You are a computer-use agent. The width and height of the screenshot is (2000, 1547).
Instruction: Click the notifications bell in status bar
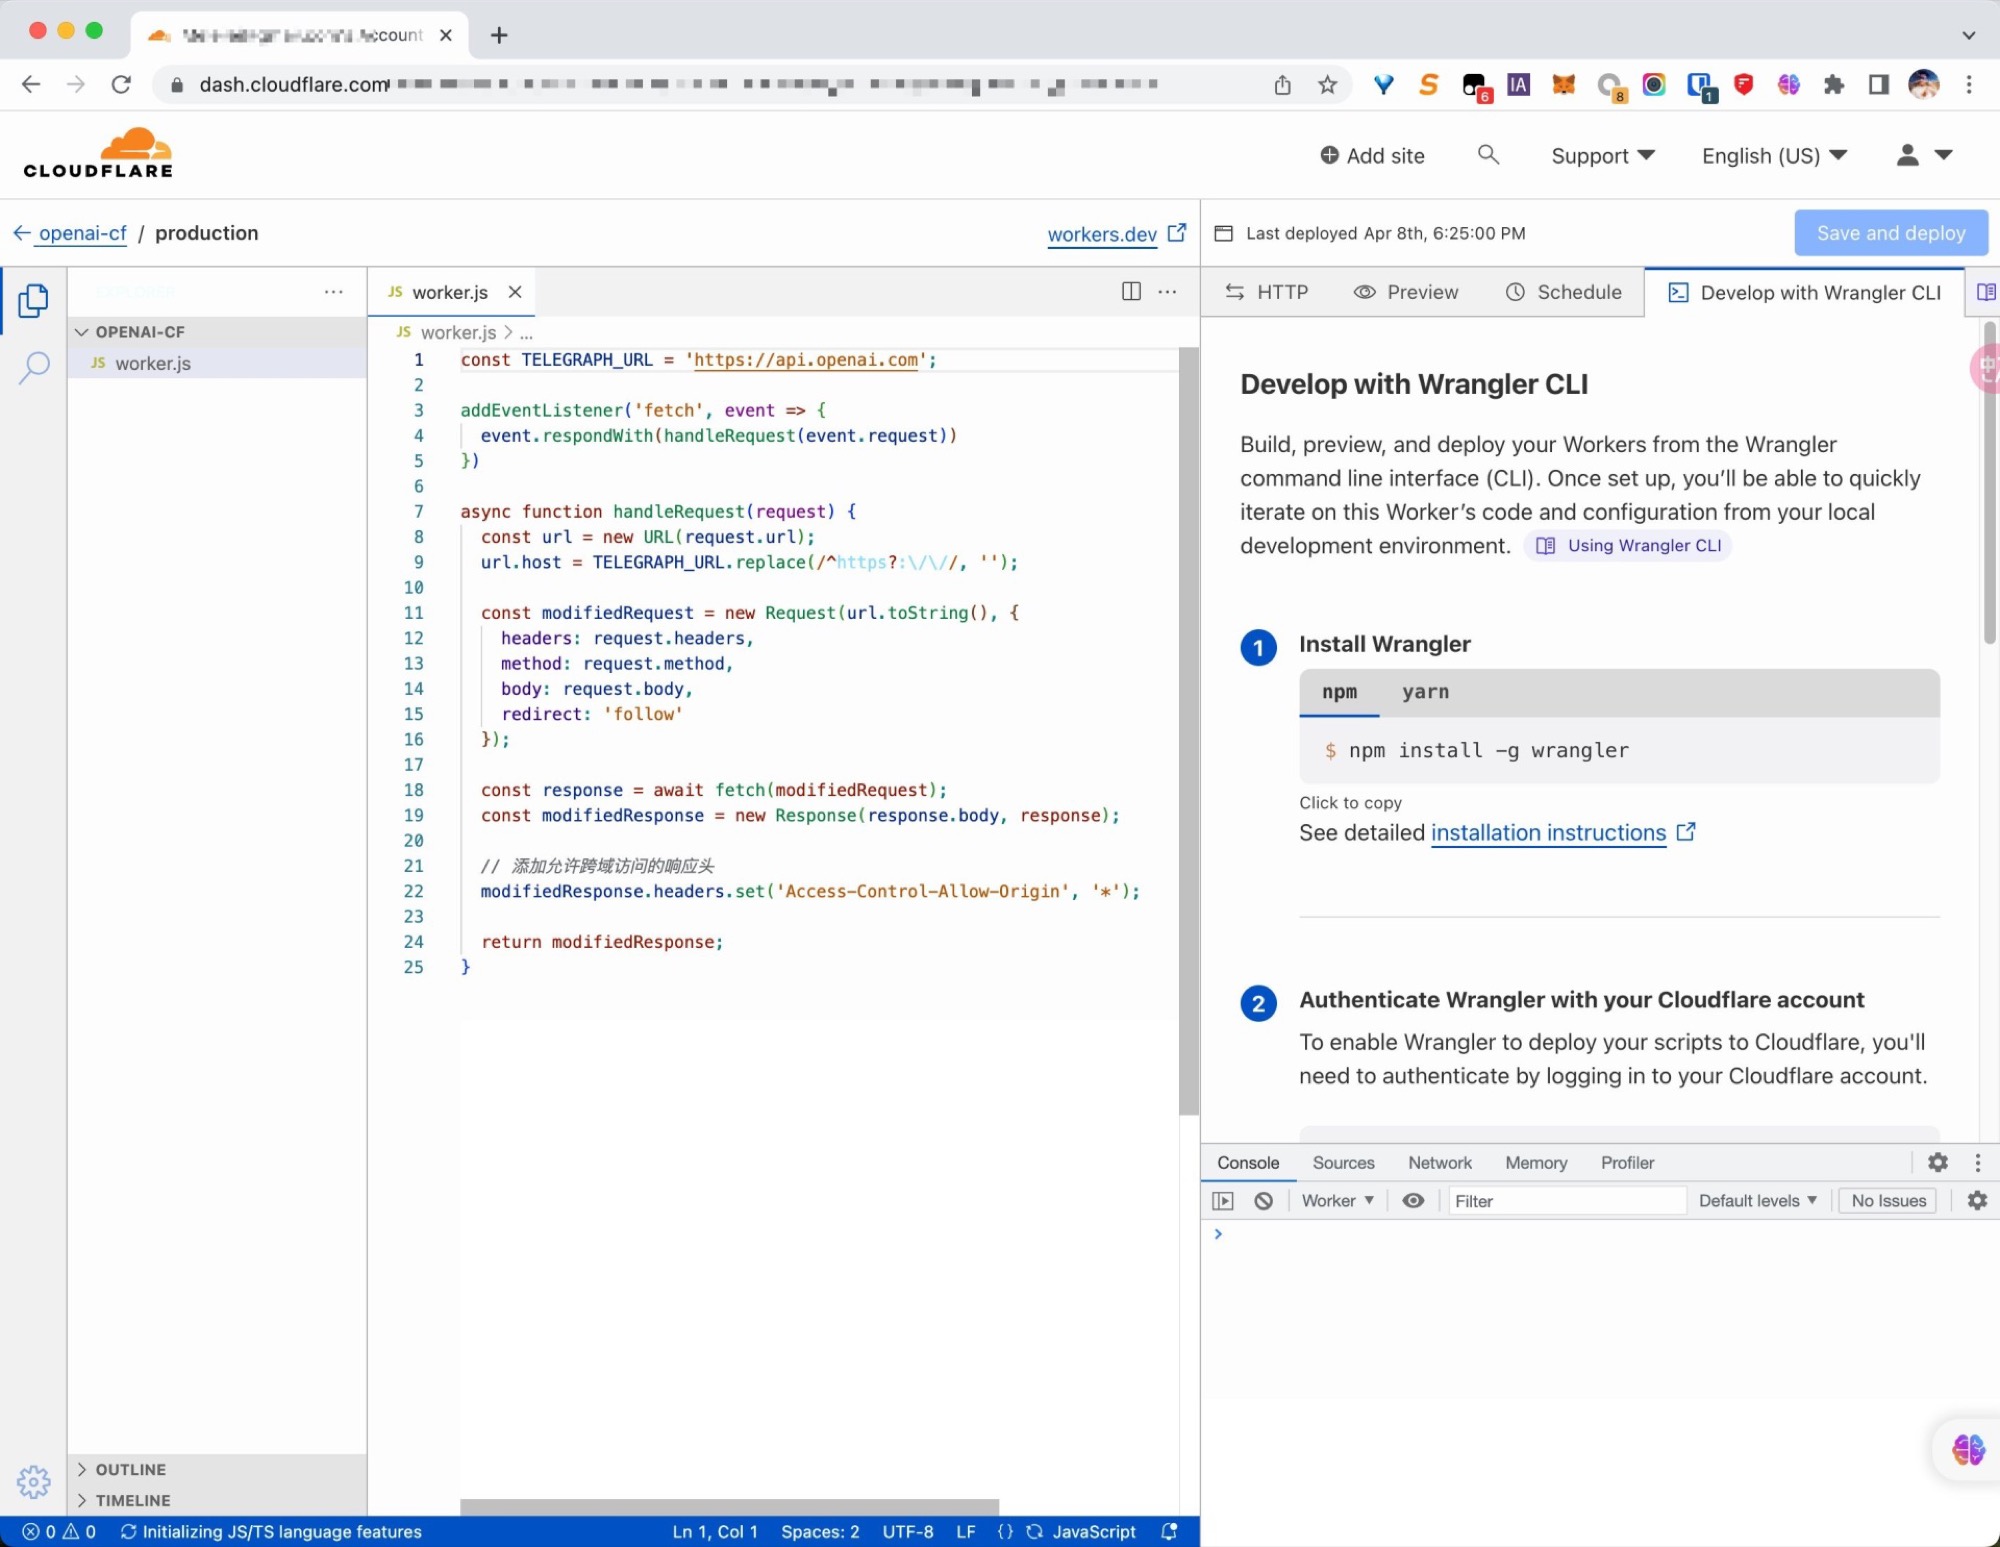pyautogui.click(x=1169, y=1531)
